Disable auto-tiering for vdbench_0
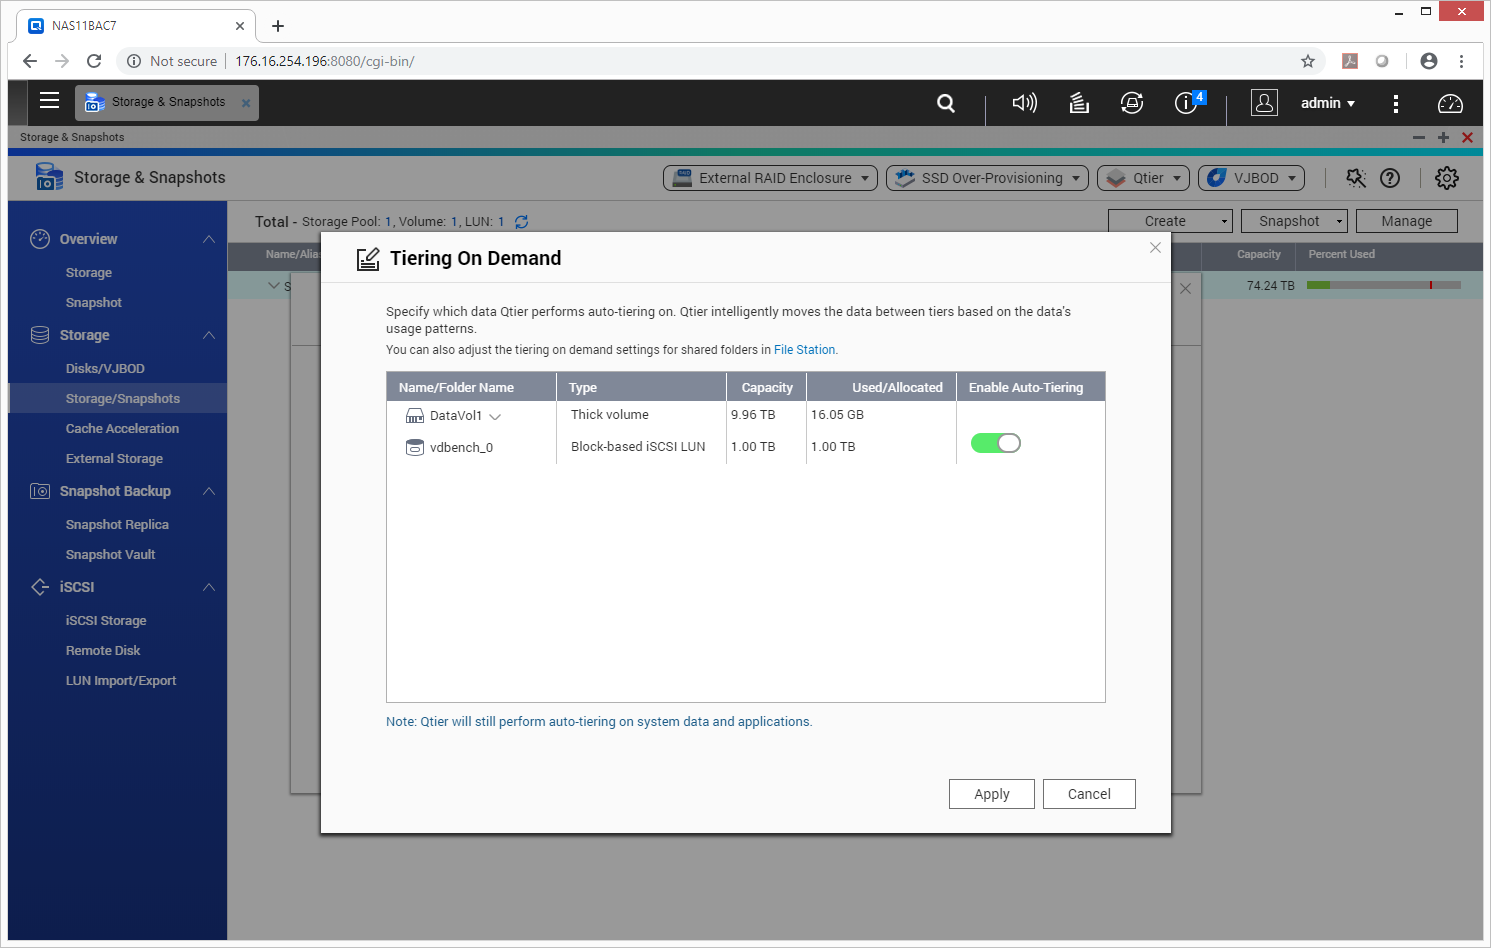The height and width of the screenshot is (948, 1491). tap(996, 443)
